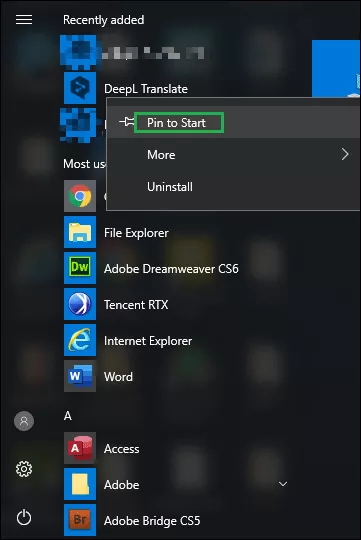Click the Access app icon
361x540 pixels.
80,448
